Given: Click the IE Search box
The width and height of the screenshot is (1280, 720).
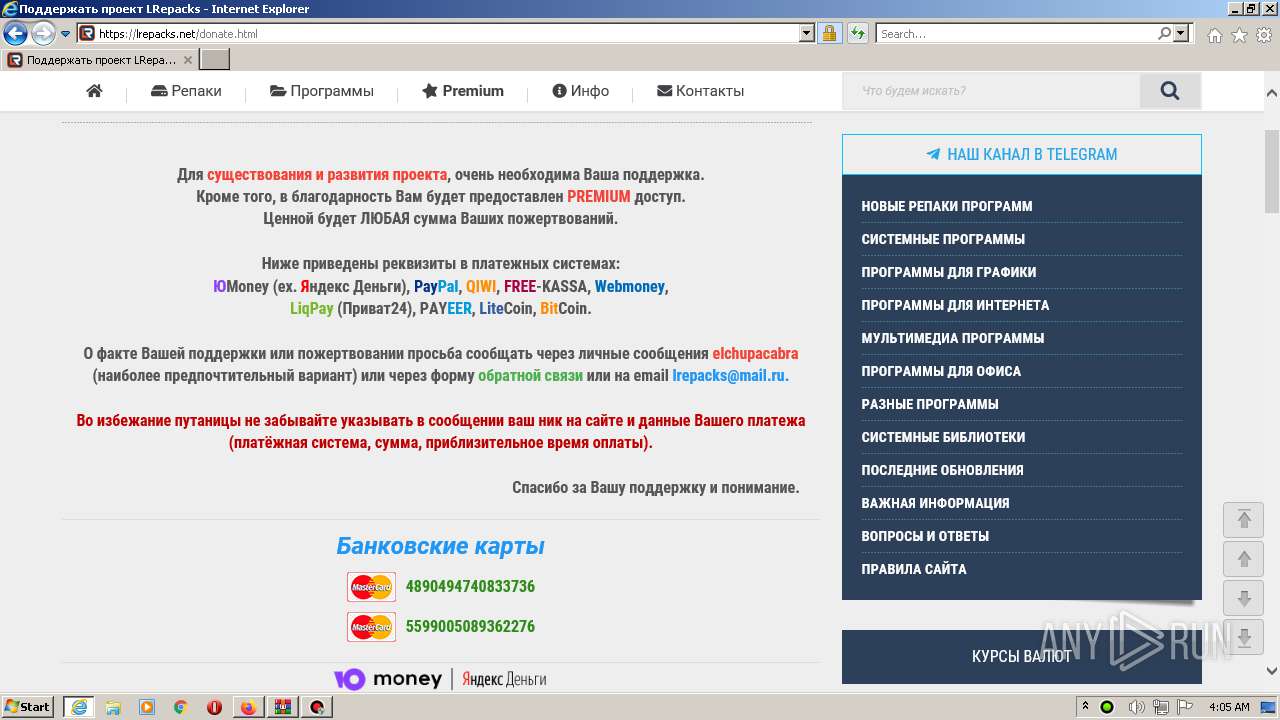Looking at the screenshot, I should point(1016,33).
